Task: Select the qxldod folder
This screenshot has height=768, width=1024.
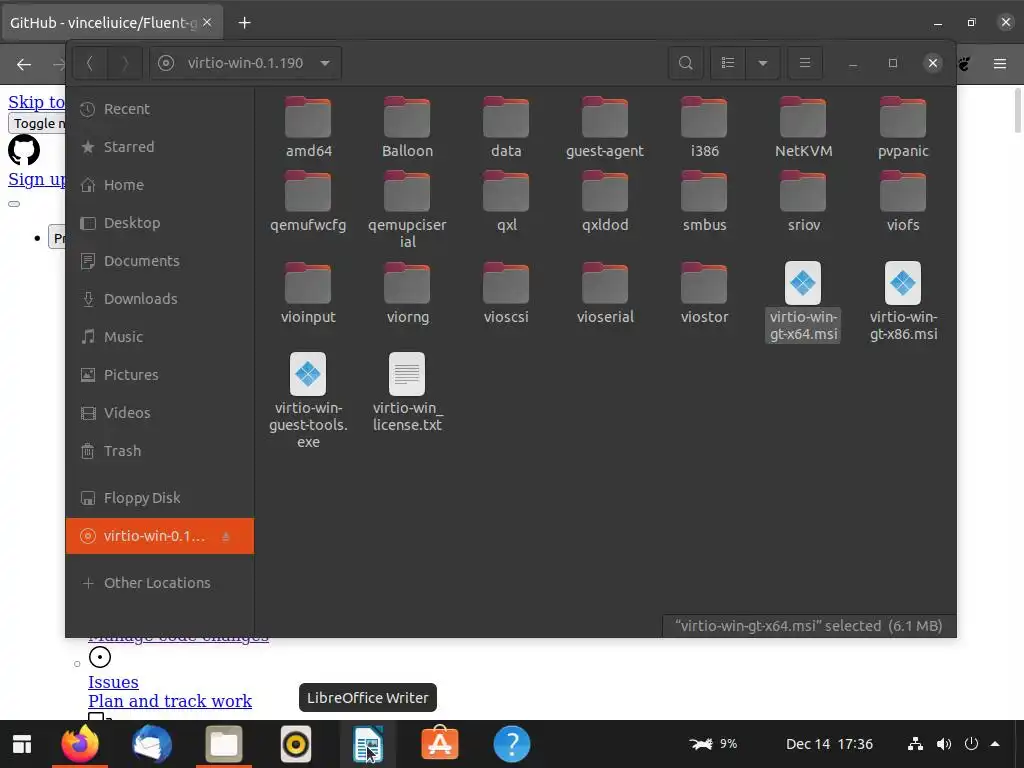Action: 605,201
